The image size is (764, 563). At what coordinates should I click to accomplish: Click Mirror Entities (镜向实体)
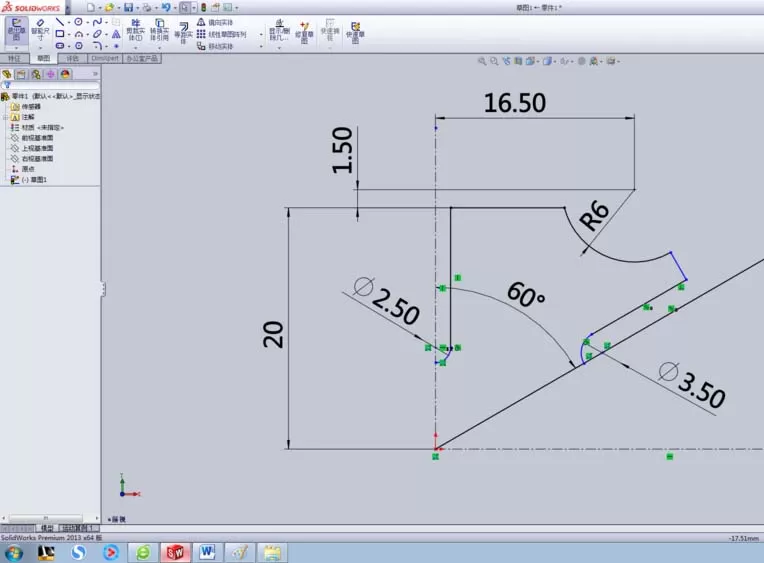215,22
